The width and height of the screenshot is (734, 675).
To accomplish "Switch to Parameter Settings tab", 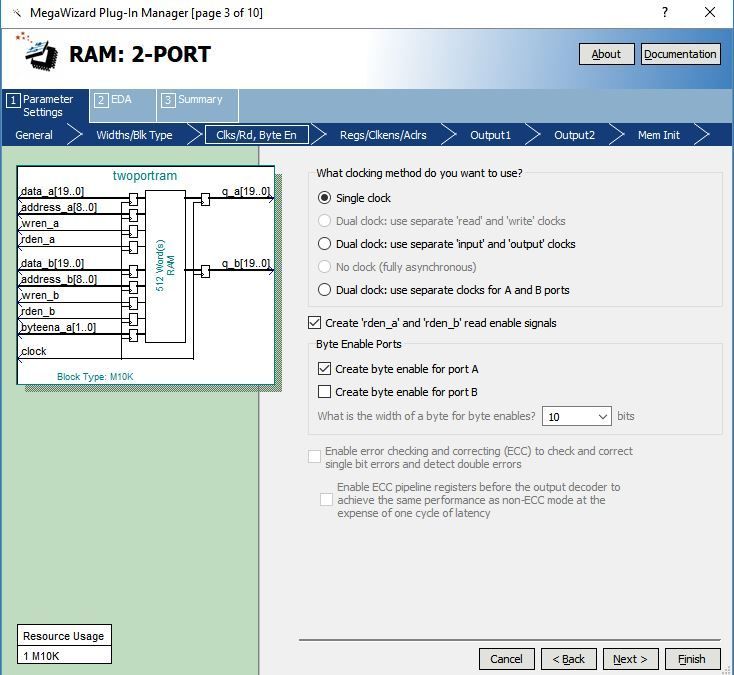I will coord(45,106).
